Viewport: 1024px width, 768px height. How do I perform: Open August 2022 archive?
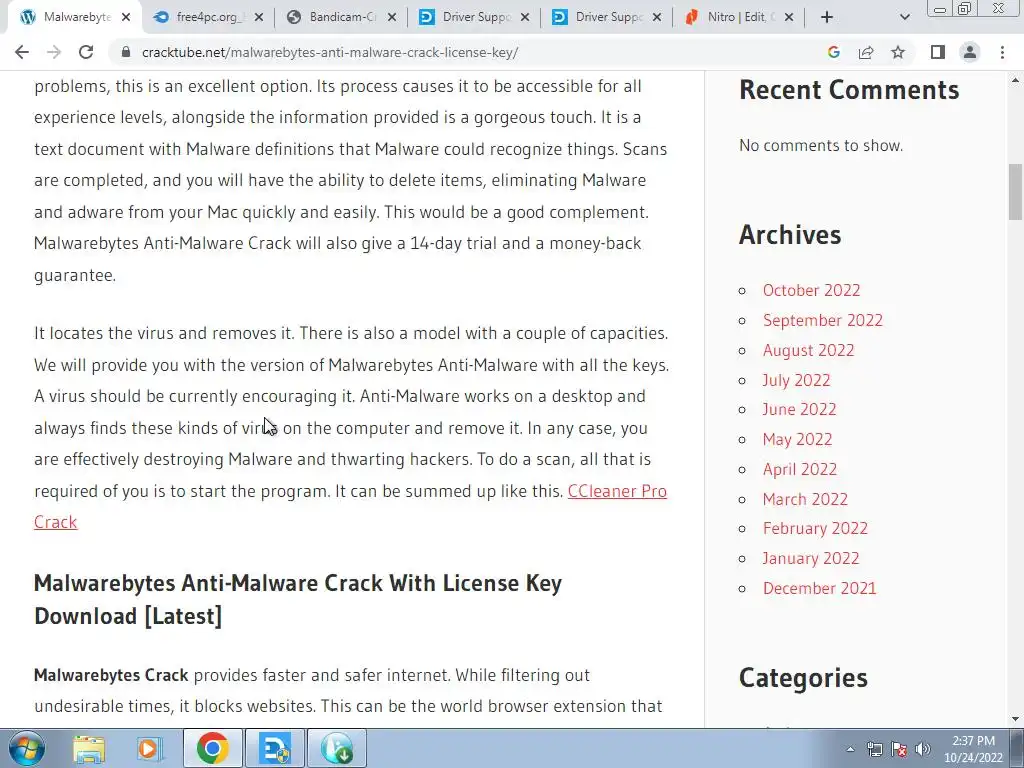coord(808,350)
